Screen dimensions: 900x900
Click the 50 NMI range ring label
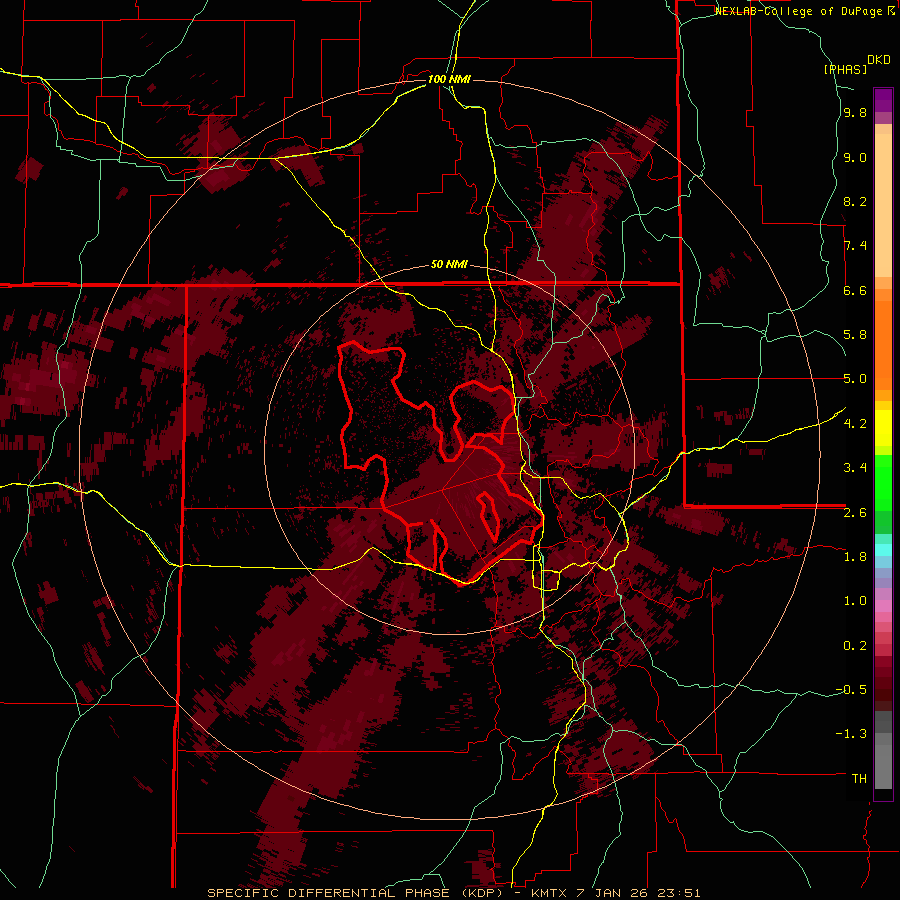pos(449,265)
